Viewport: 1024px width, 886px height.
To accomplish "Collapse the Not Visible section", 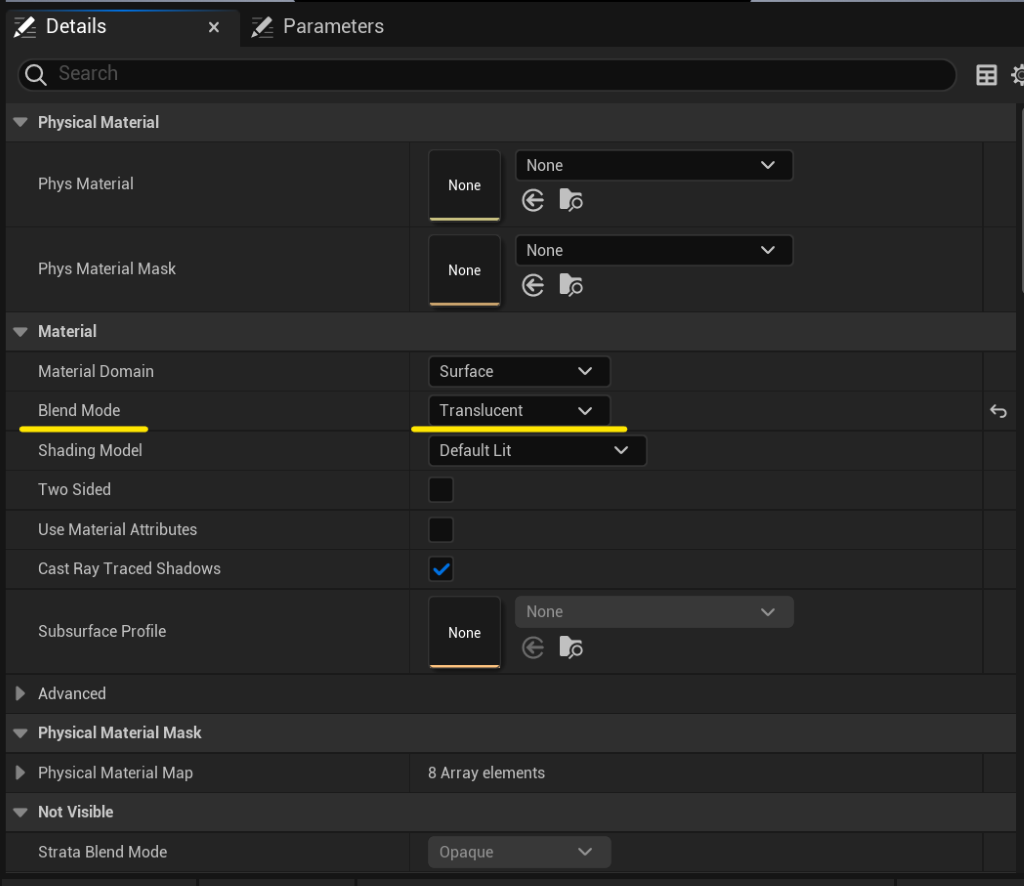I will [x=20, y=812].
